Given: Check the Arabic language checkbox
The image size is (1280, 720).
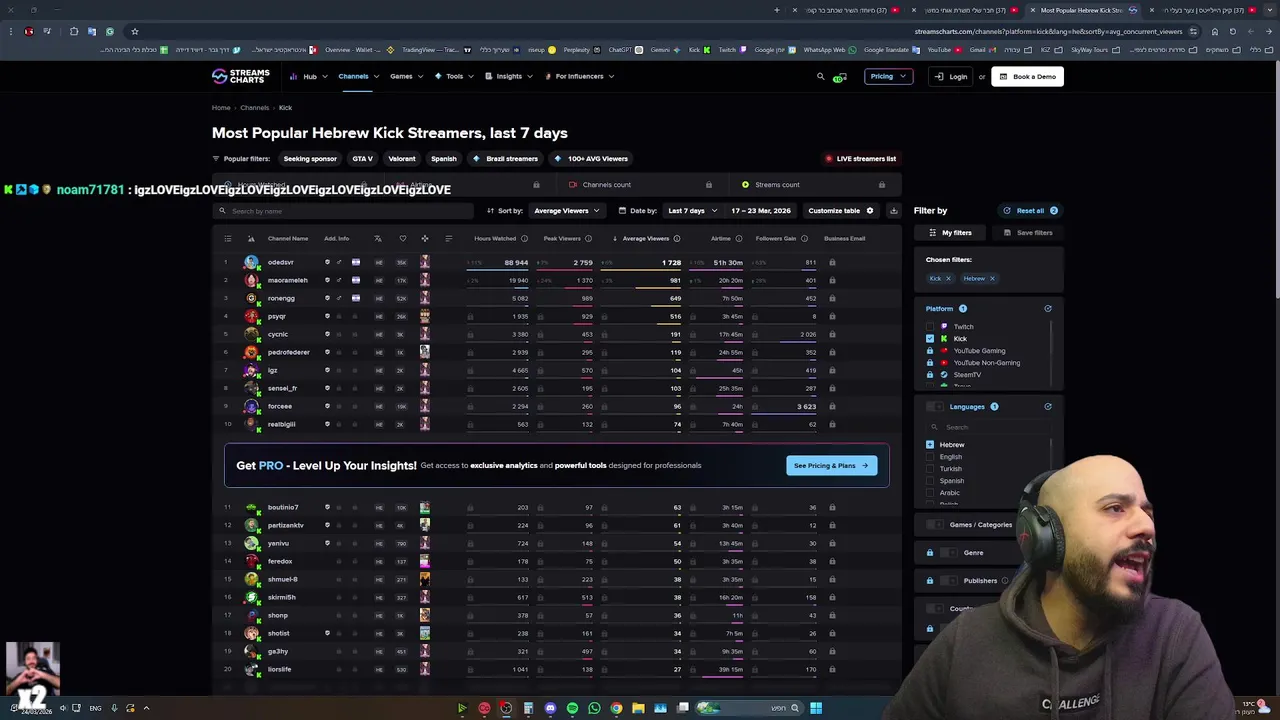Looking at the screenshot, I should 930,493.
